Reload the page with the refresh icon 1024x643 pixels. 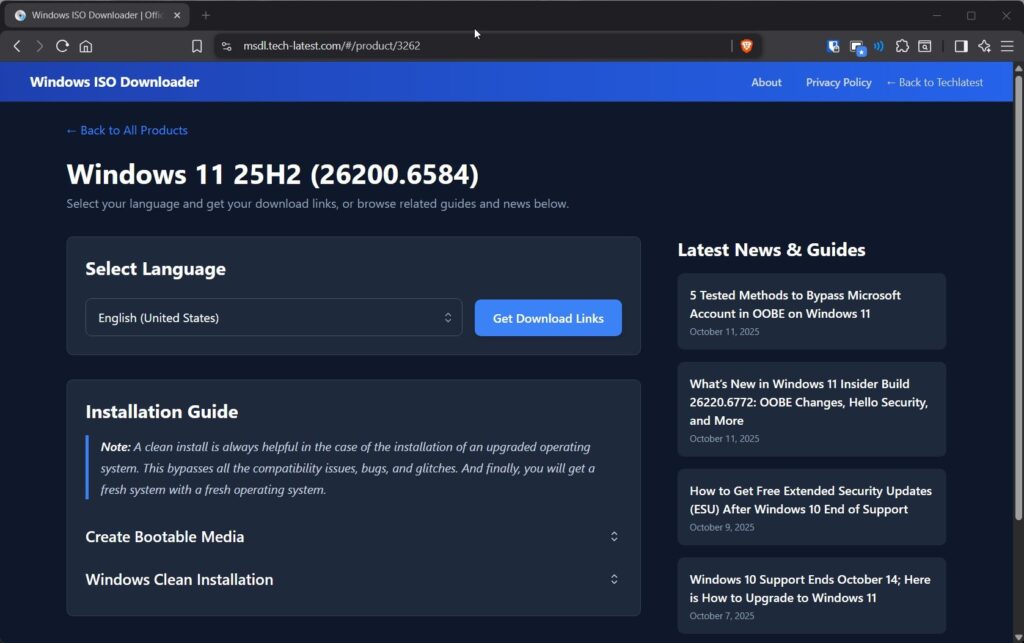(x=62, y=46)
